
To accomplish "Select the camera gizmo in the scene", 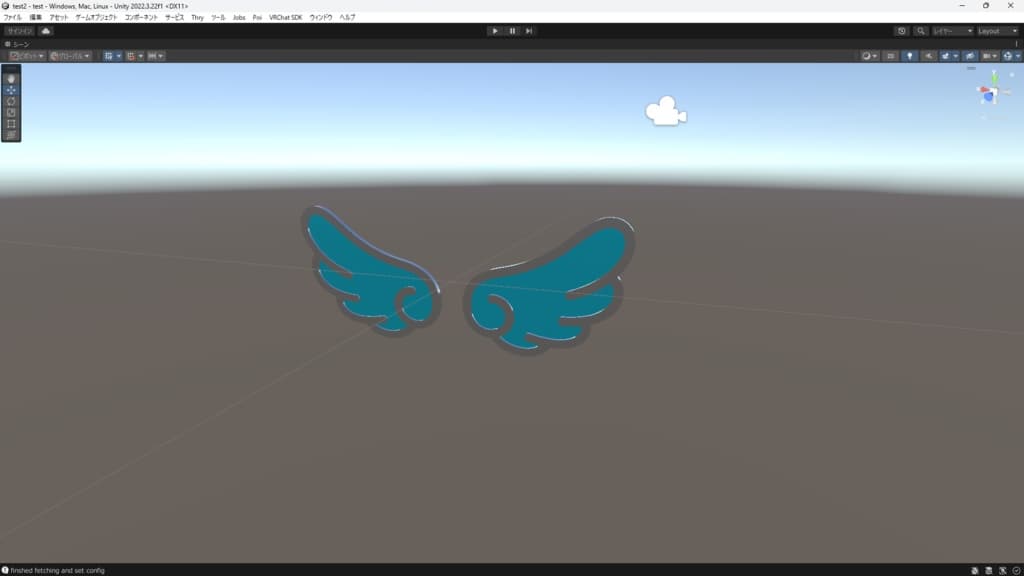I will pyautogui.click(x=666, y=111).
